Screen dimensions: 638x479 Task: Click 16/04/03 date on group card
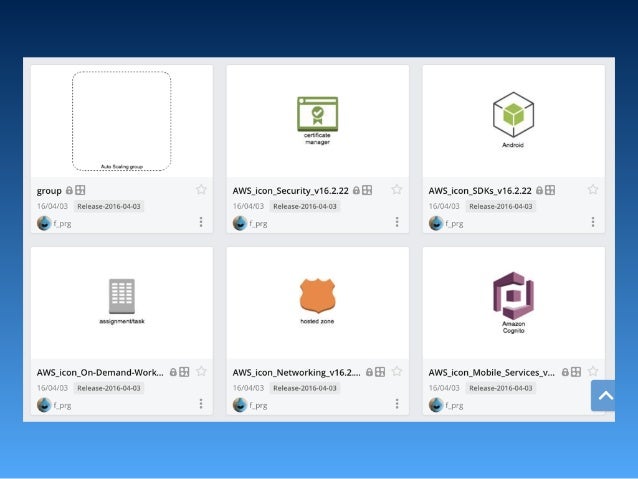click(x=52, y=206)
